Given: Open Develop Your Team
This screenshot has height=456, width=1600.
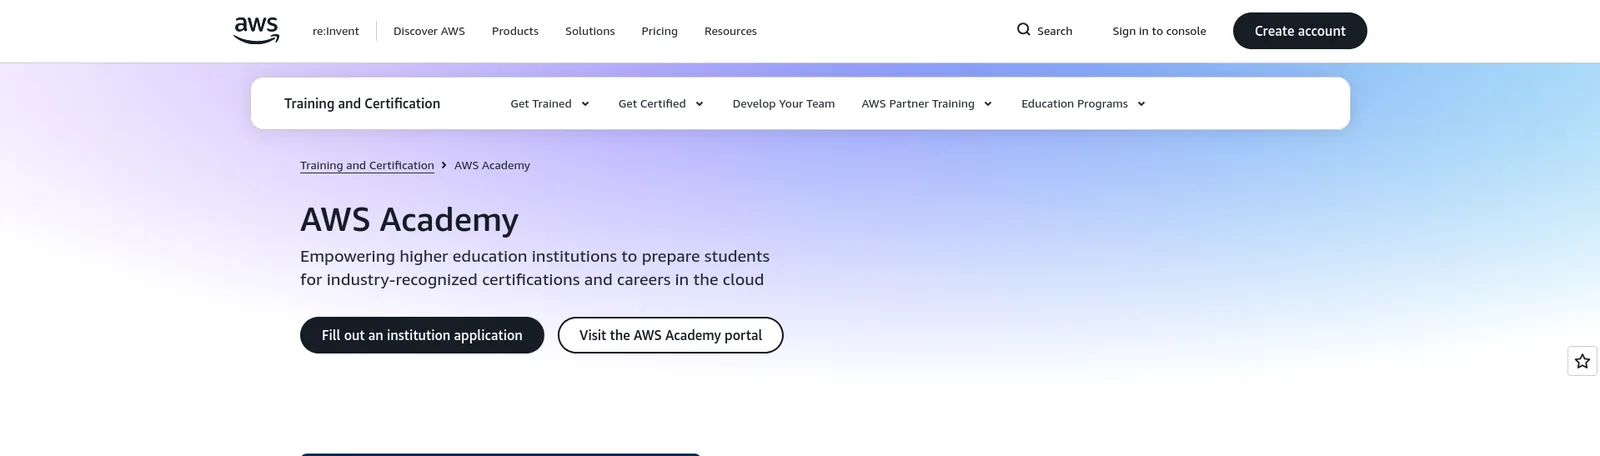Looking at the screenshot, I should point(783,104).
